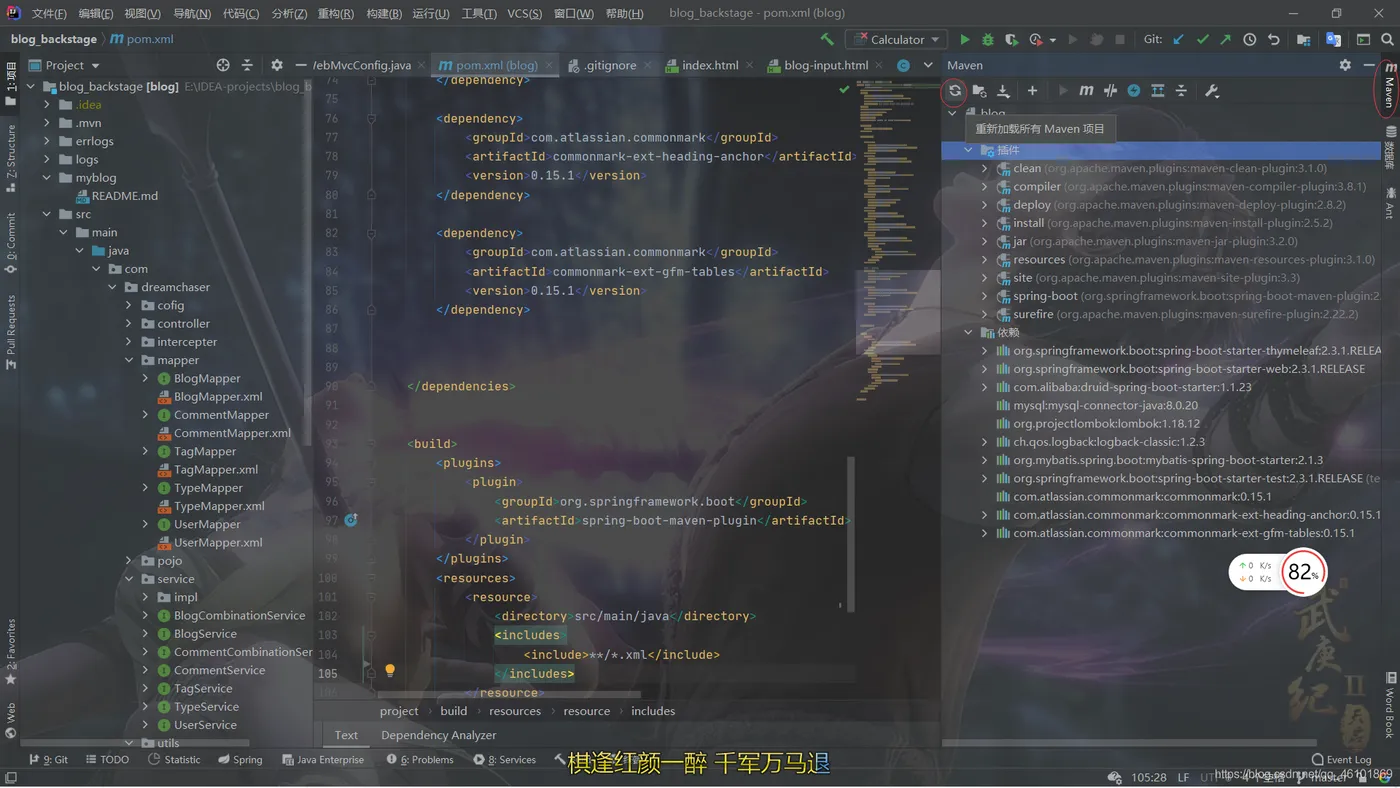Open the Calculator run configuration dropdown

pos(896,40)
